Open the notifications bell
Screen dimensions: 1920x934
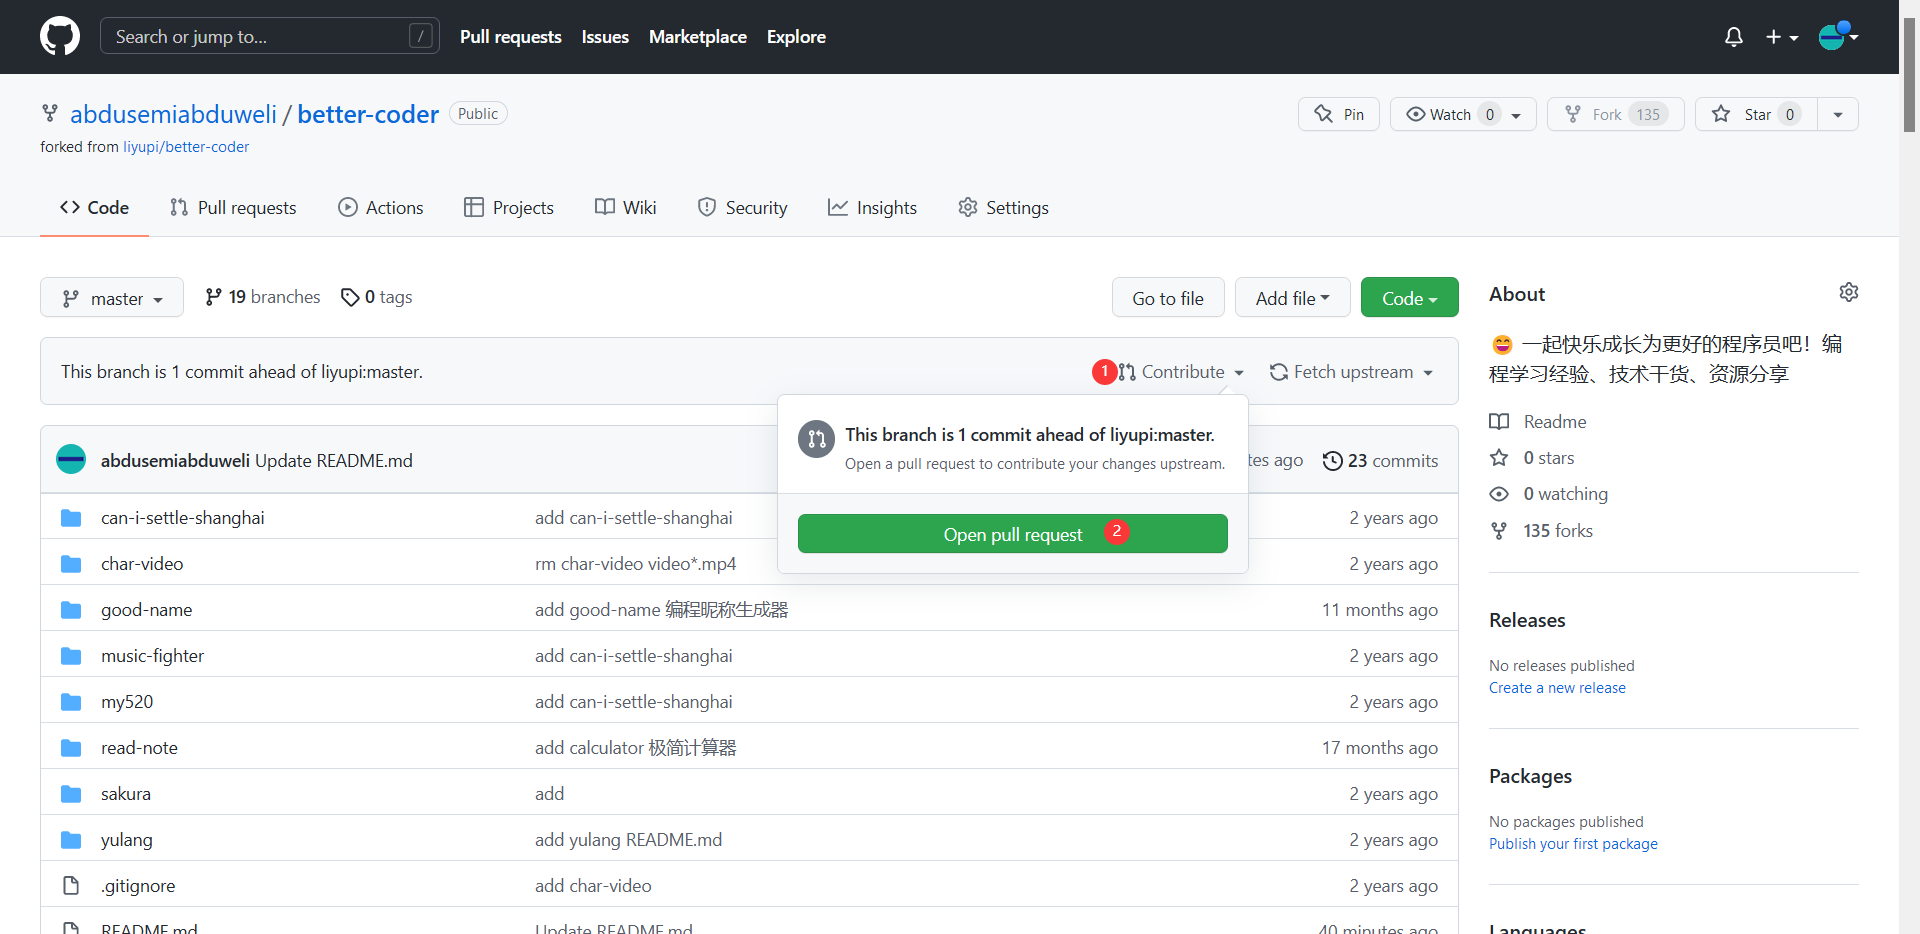(x=1734, y=37)
